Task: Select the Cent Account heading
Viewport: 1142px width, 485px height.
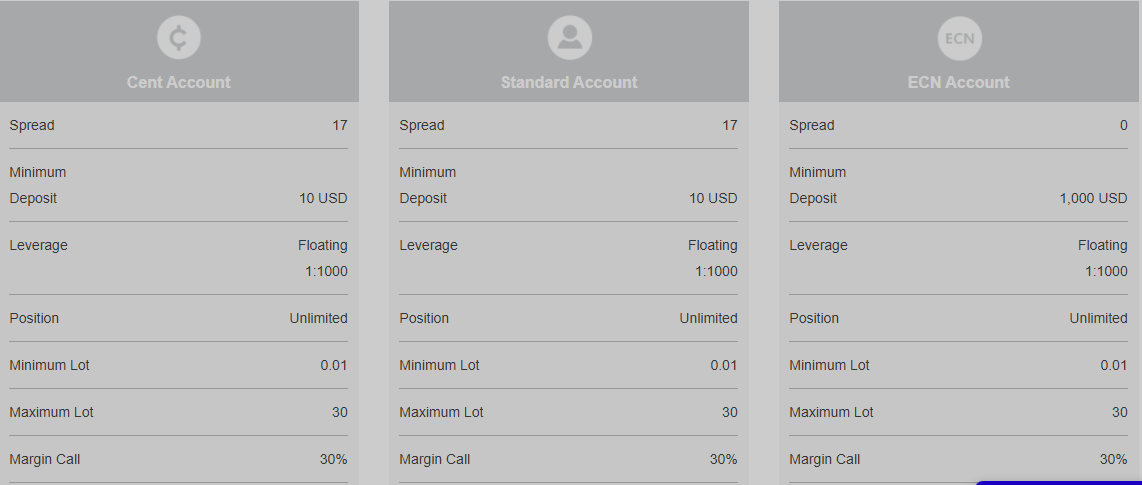Action: pyautogui.click(x=178, y=82)
